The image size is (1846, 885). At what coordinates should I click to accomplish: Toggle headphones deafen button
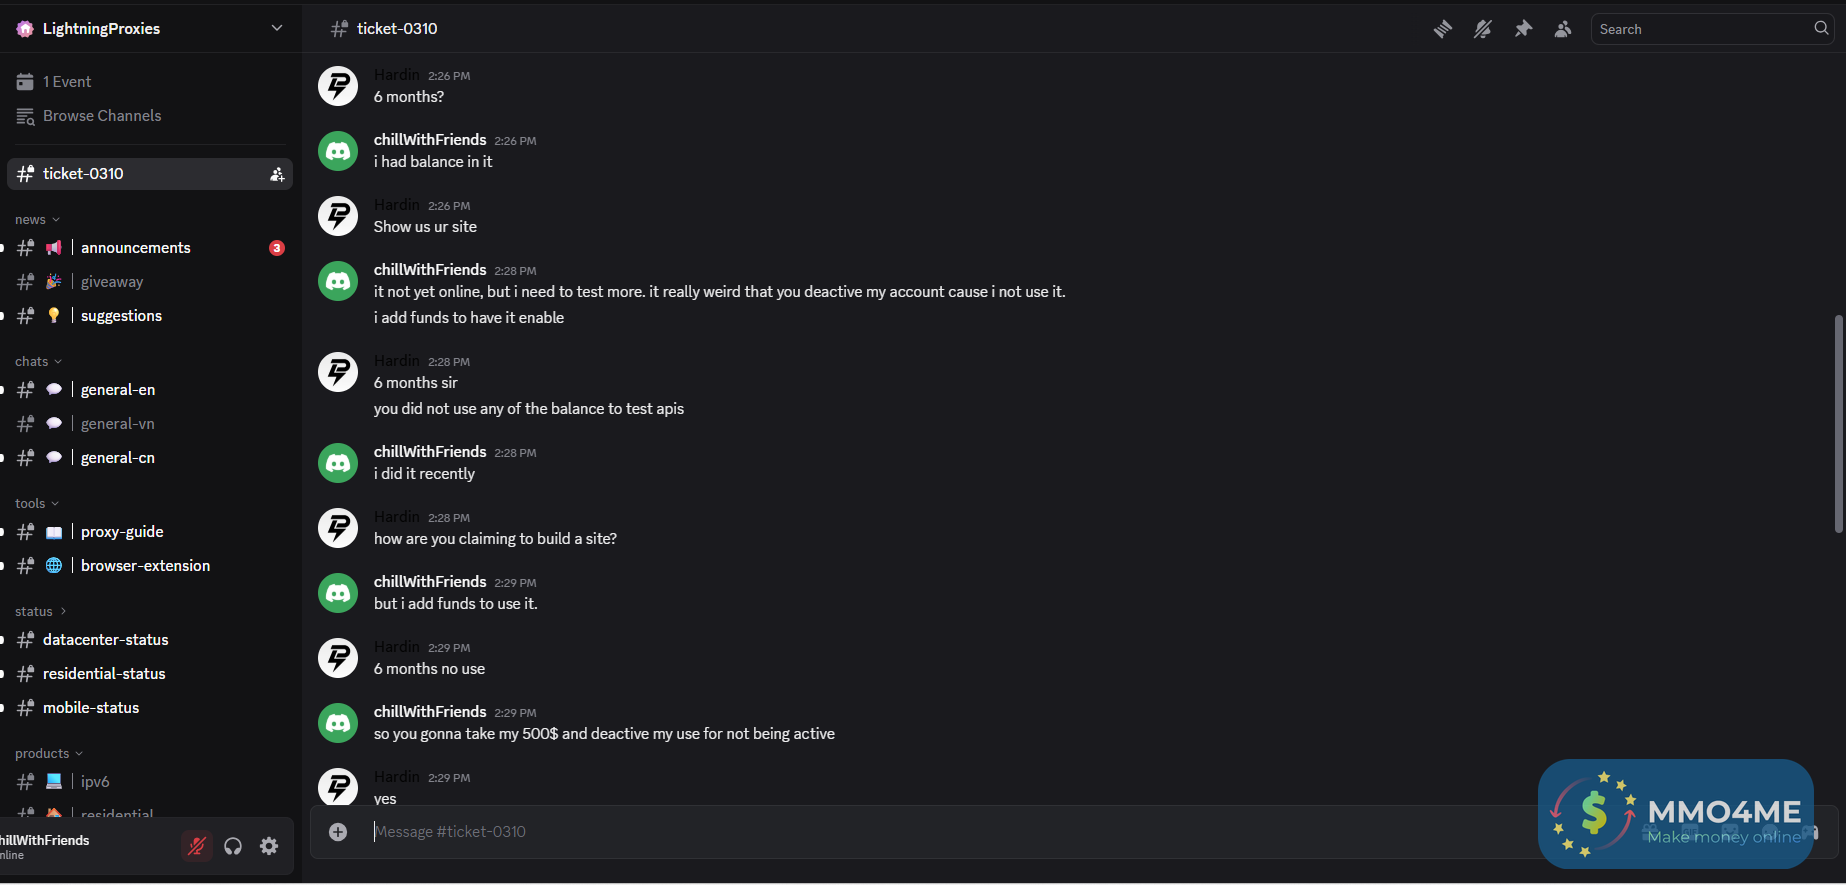point(233,846)
